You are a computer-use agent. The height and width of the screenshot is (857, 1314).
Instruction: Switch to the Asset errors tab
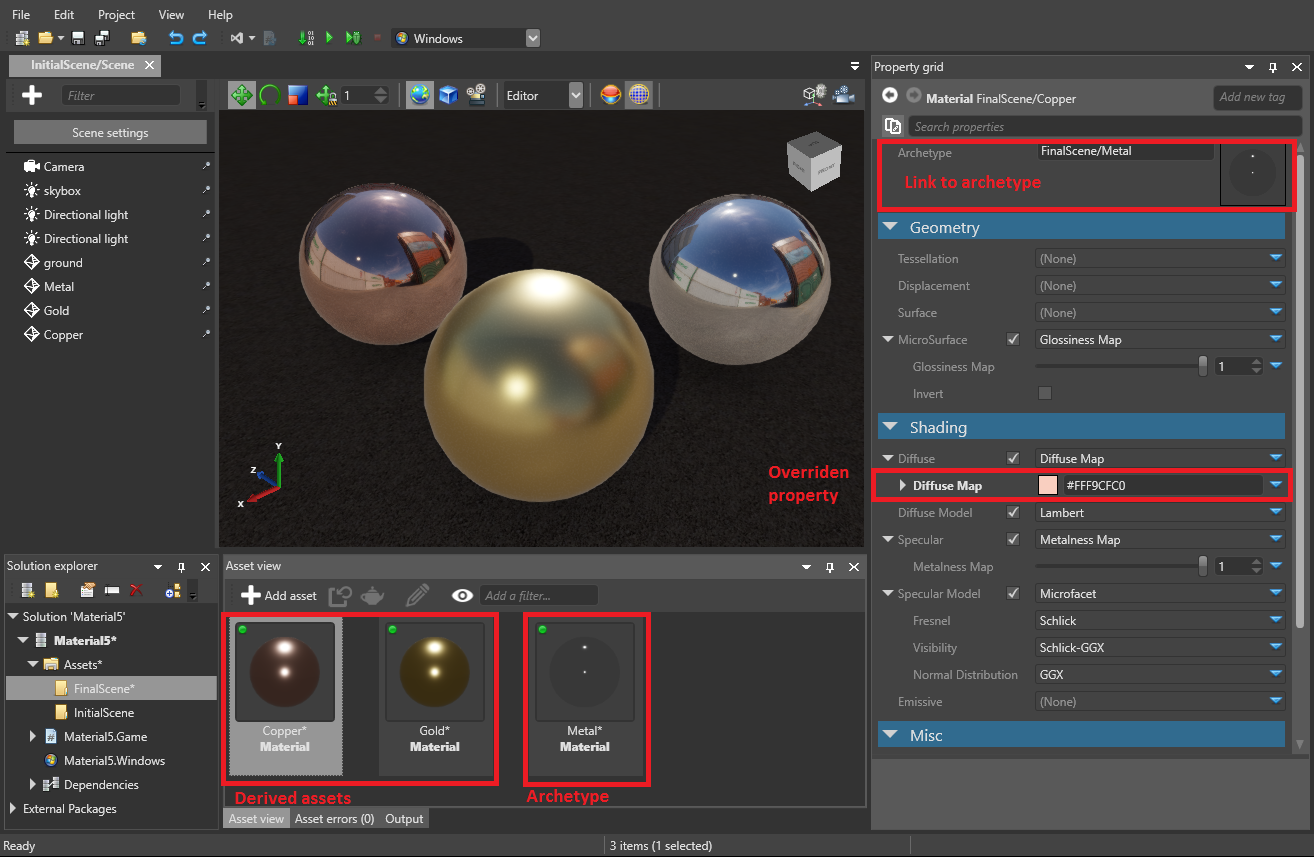coord(334,818)
